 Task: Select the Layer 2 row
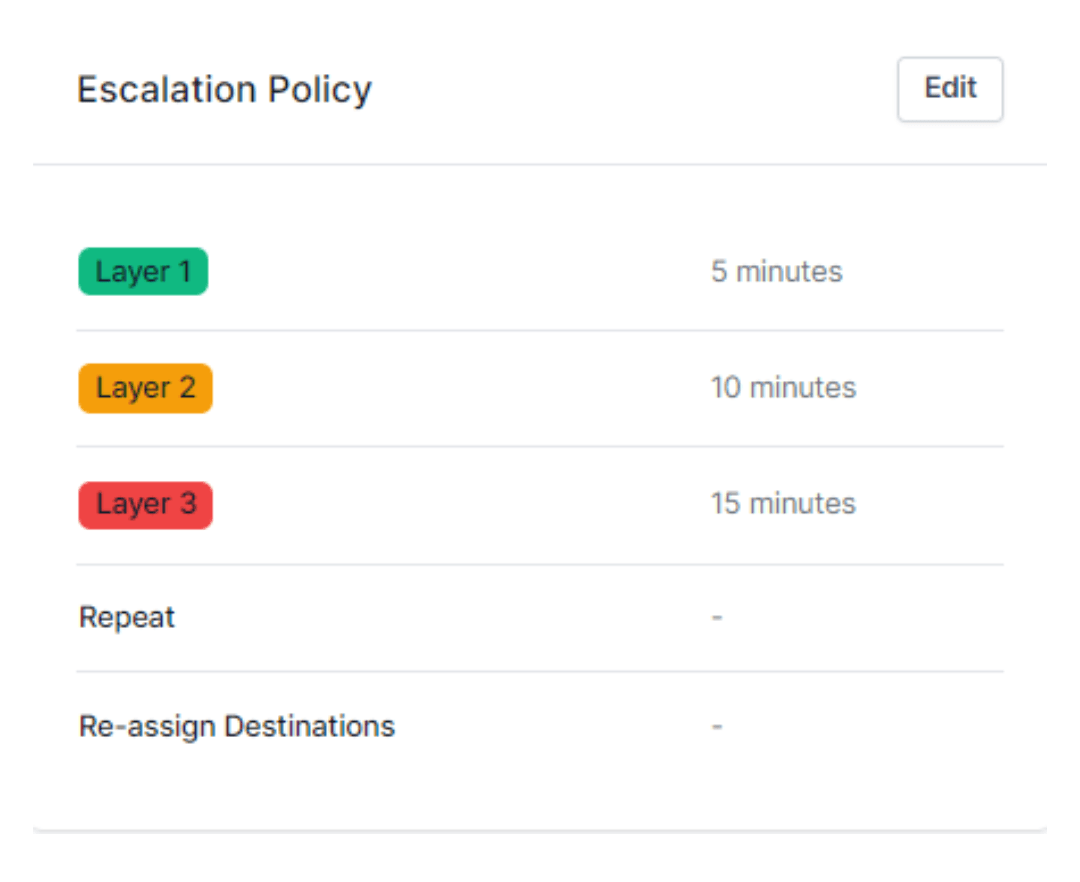[540, 388]
